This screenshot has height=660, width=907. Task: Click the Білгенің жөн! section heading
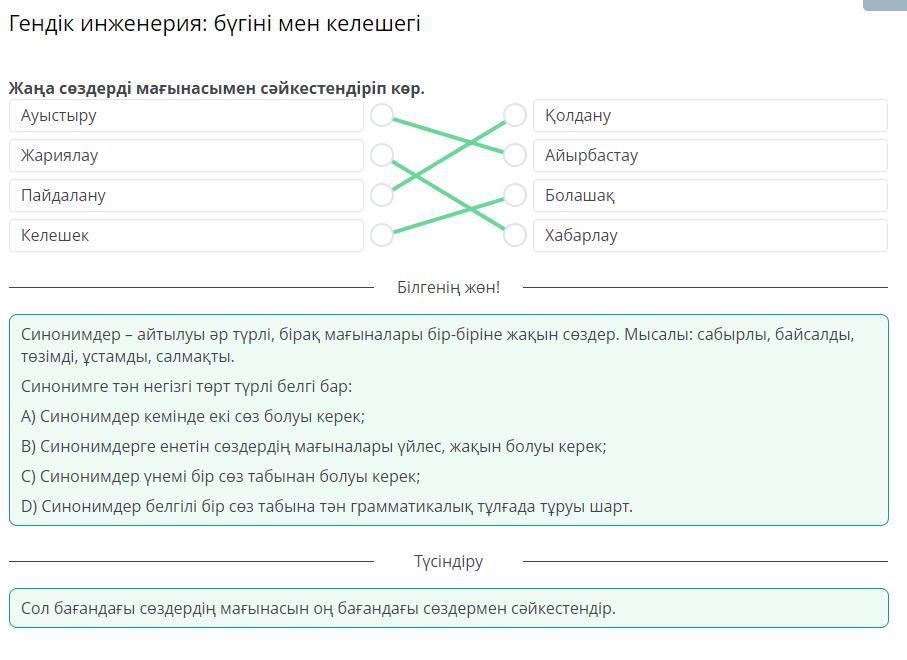(x=448, y=288)
